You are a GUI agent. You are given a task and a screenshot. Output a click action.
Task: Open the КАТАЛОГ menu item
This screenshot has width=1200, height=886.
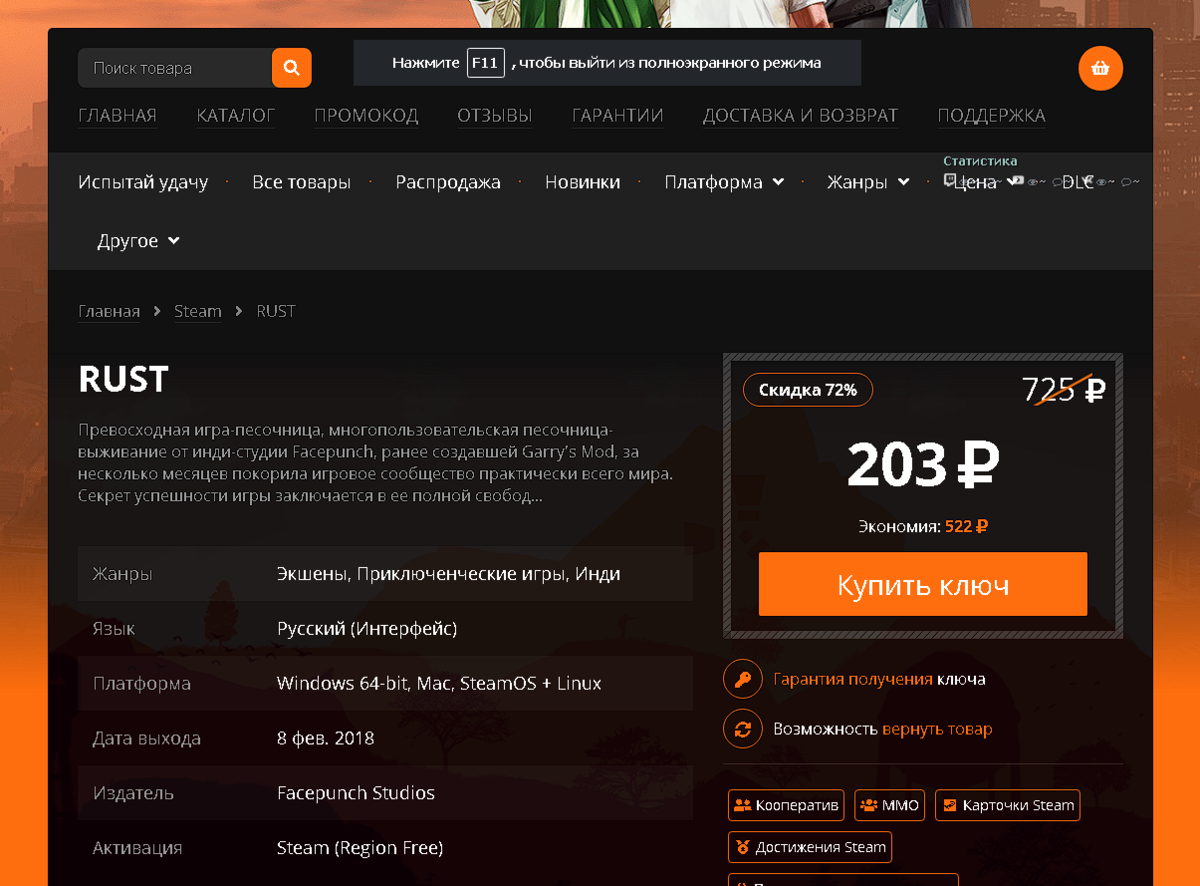[x=236, y=115]
